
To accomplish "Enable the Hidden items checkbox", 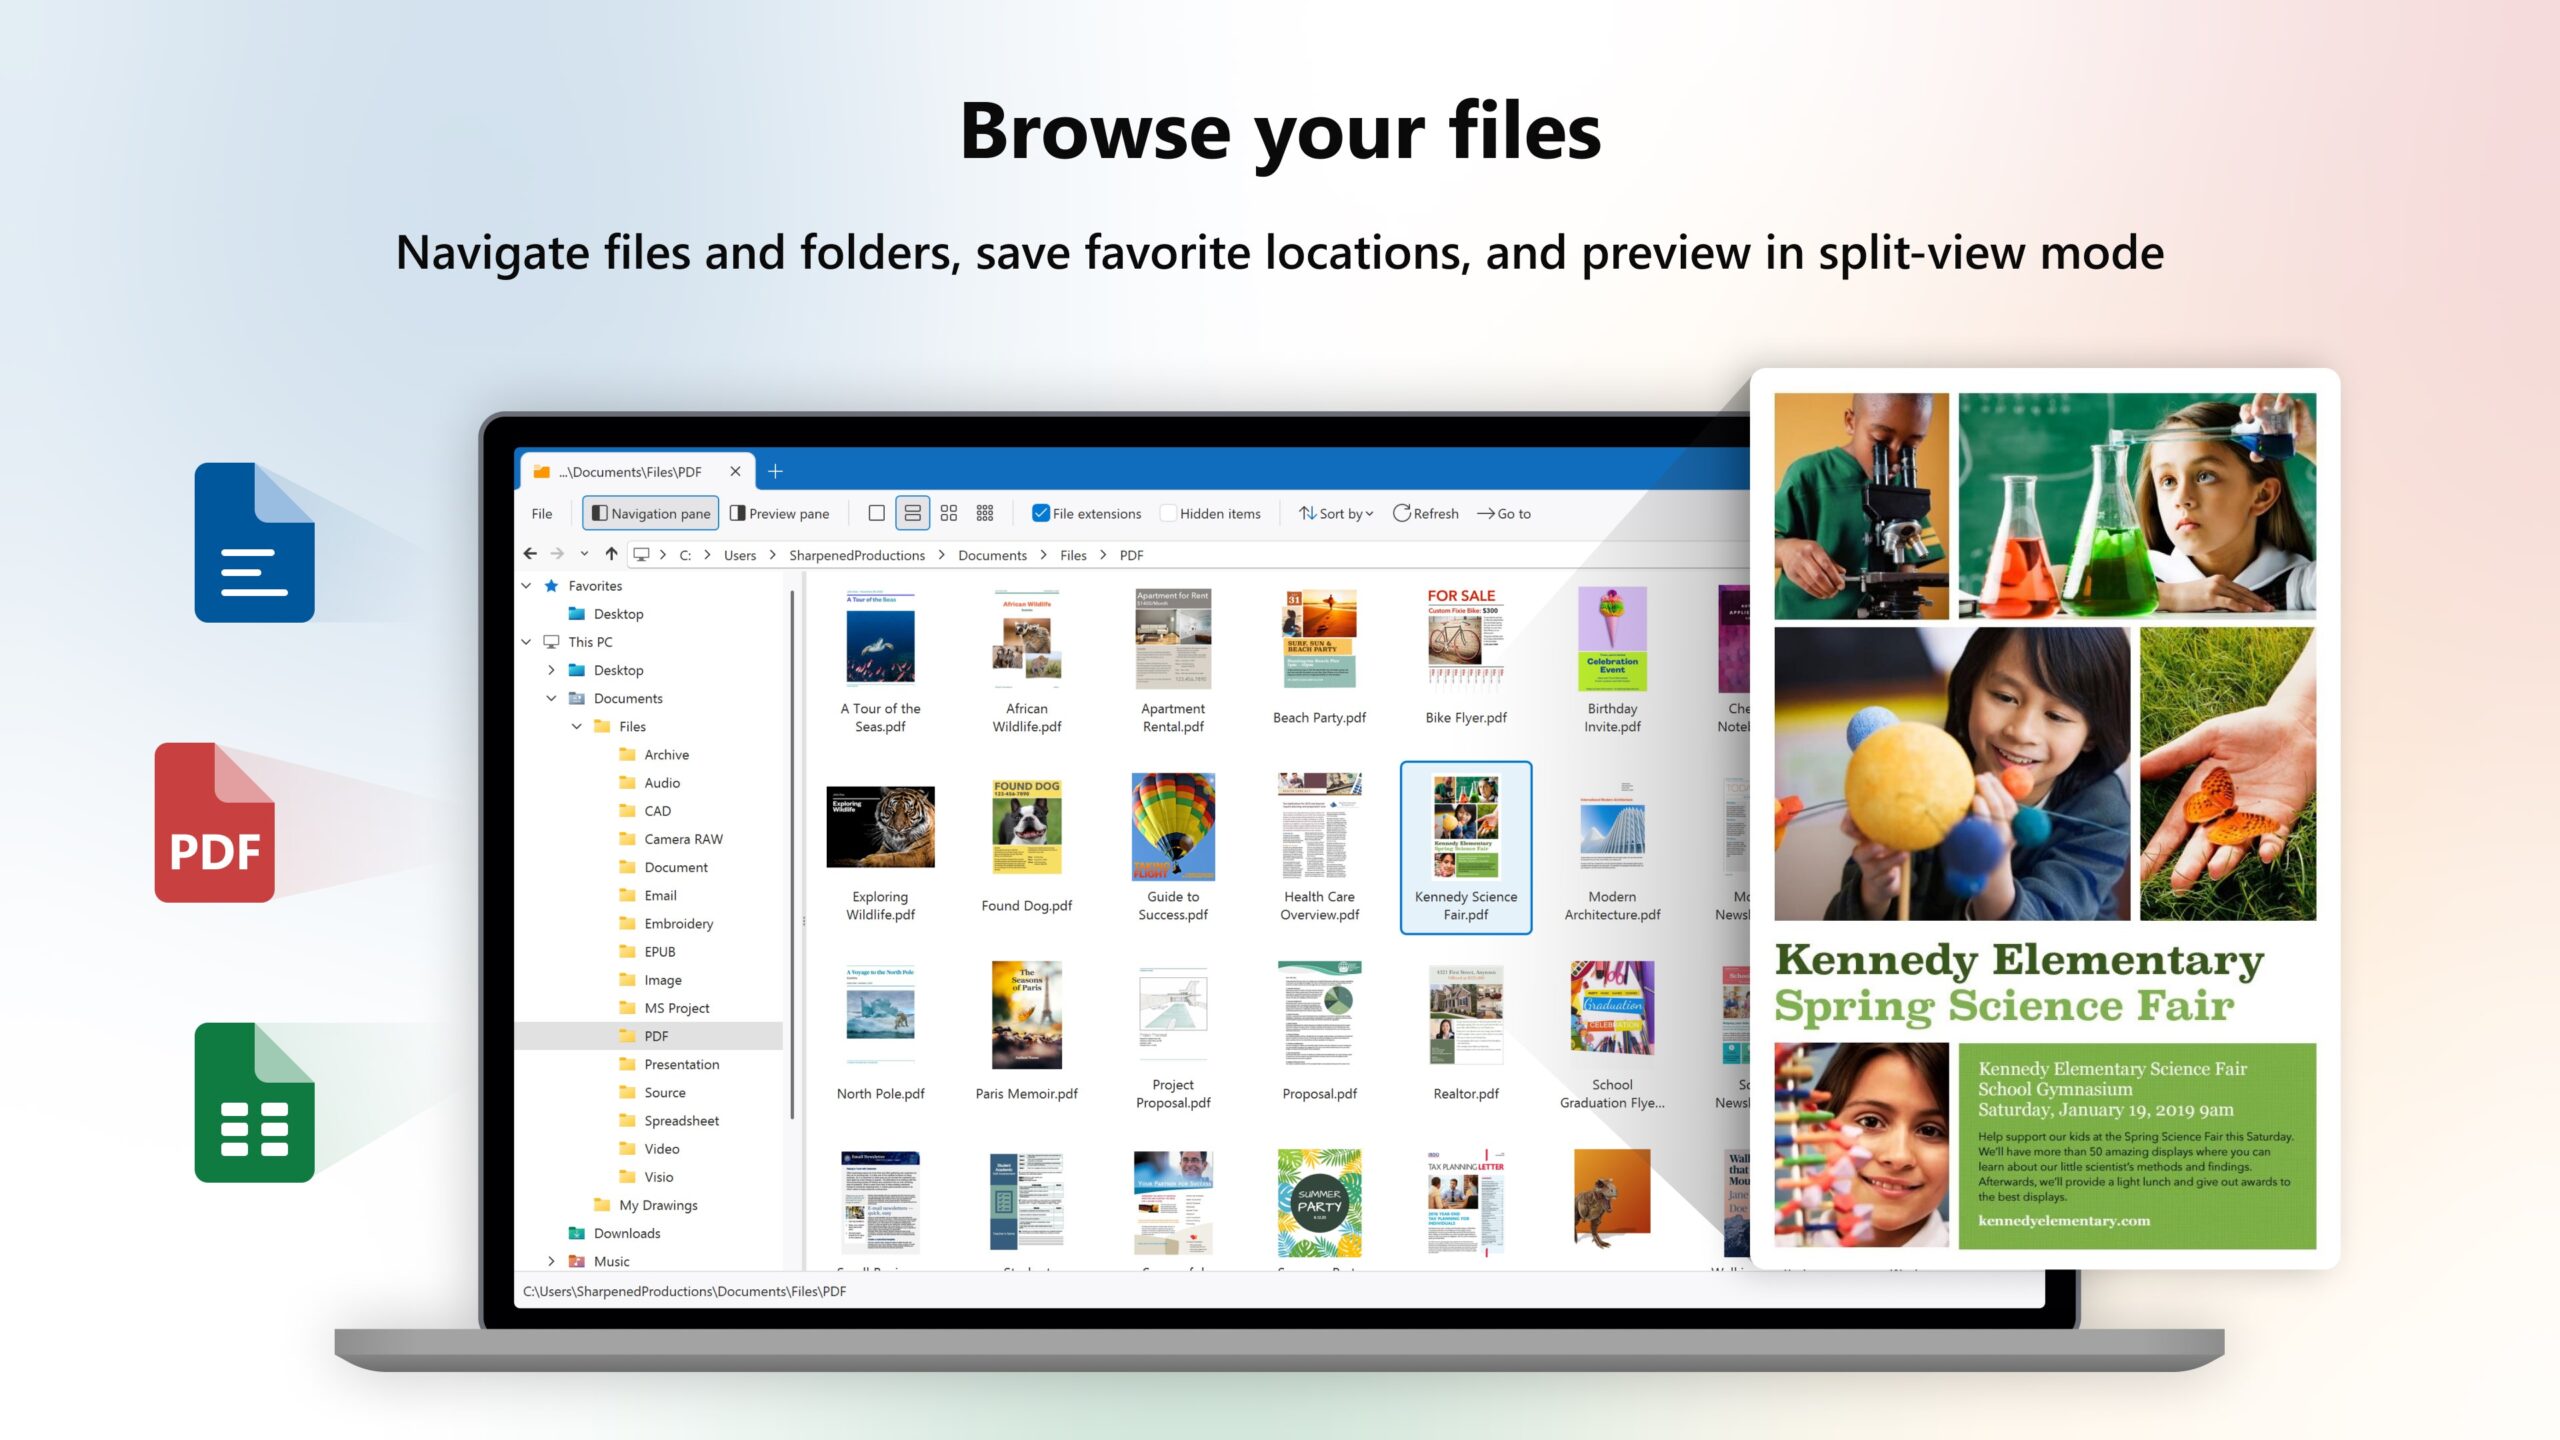I will [1168, 513].
